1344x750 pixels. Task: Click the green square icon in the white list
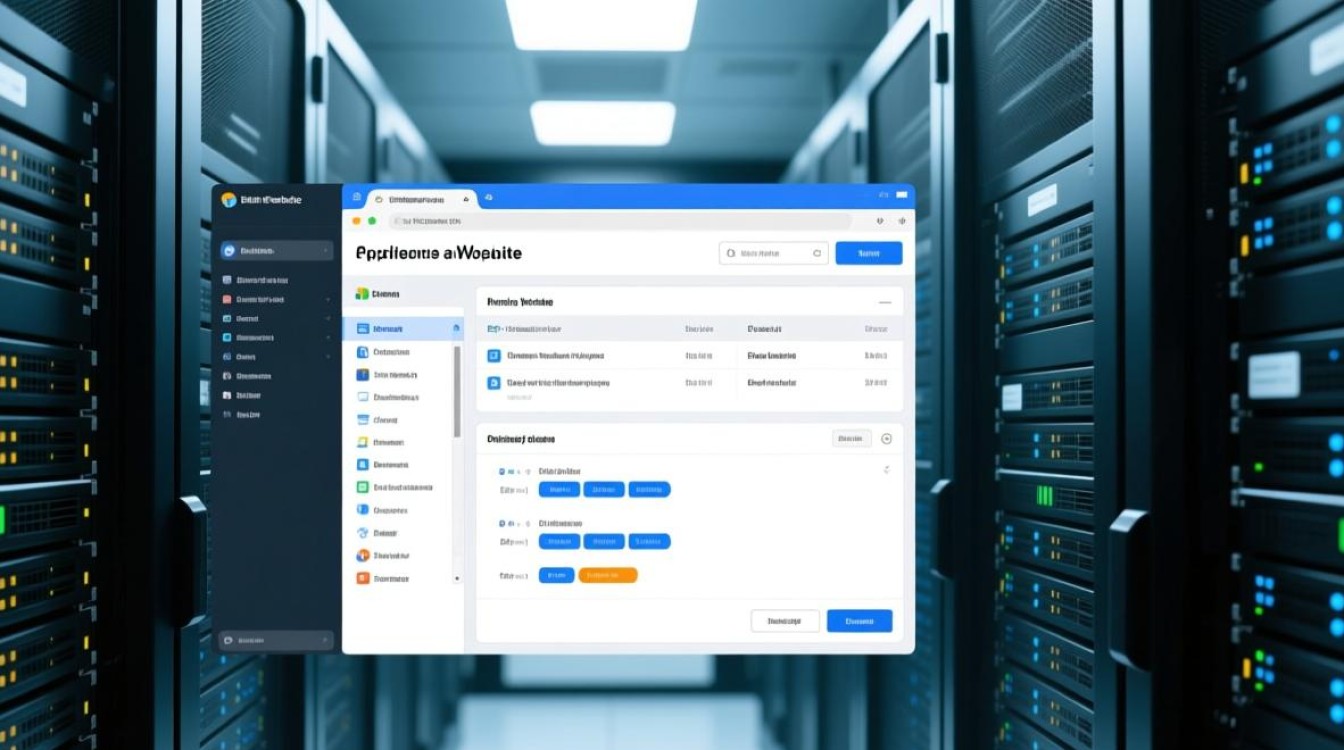[x=363, y=487]
